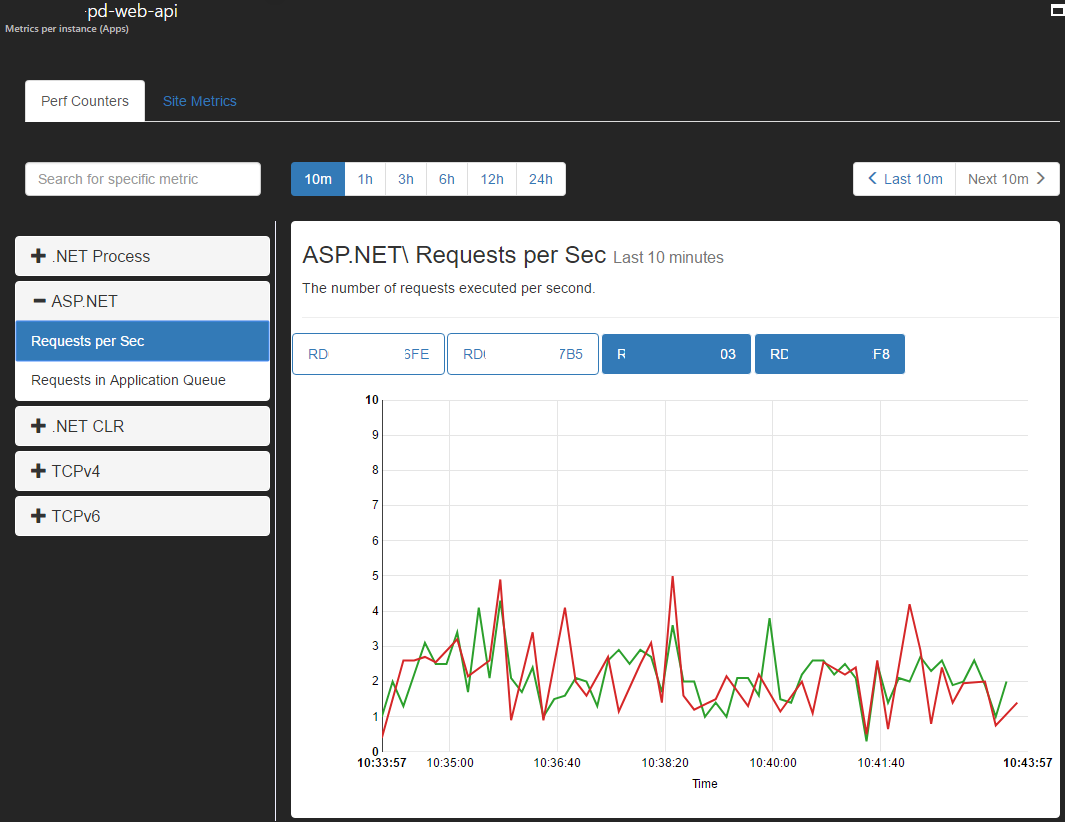Select the 1h time range
The height and width of the screenshot is (822, 1065).
(365, 179)
